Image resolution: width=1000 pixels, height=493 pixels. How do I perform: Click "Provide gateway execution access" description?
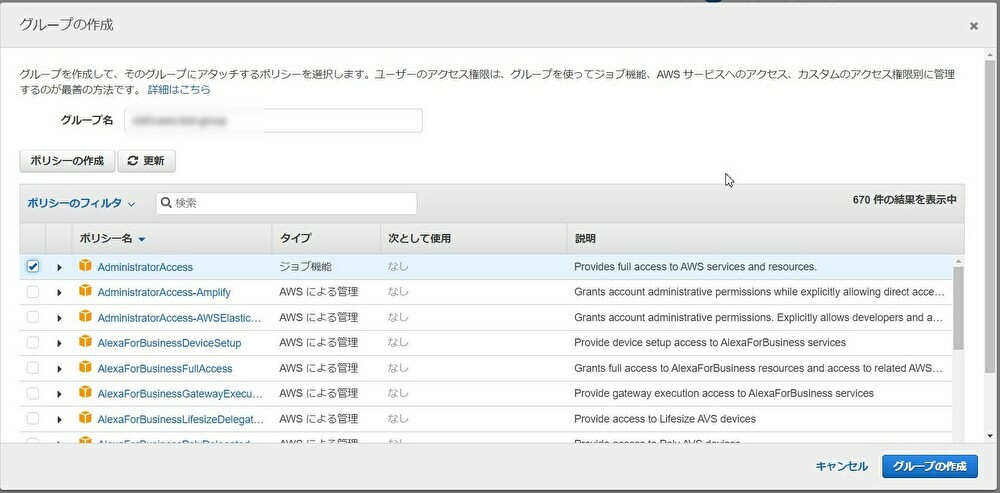point(724,393)
